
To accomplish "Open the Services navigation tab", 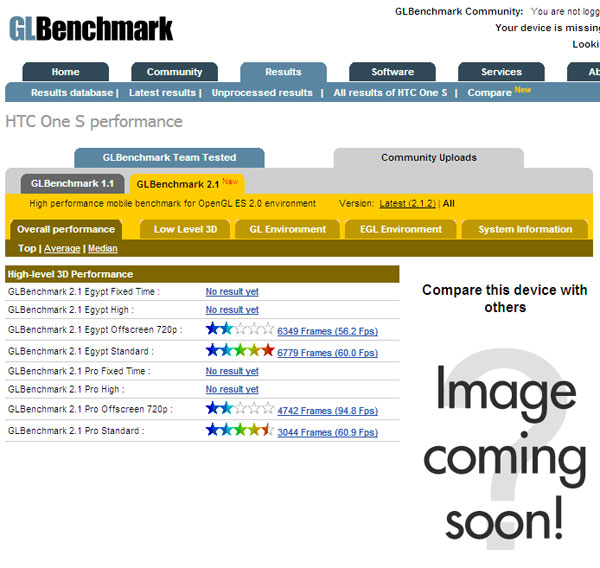I will (x=501, y=72).
